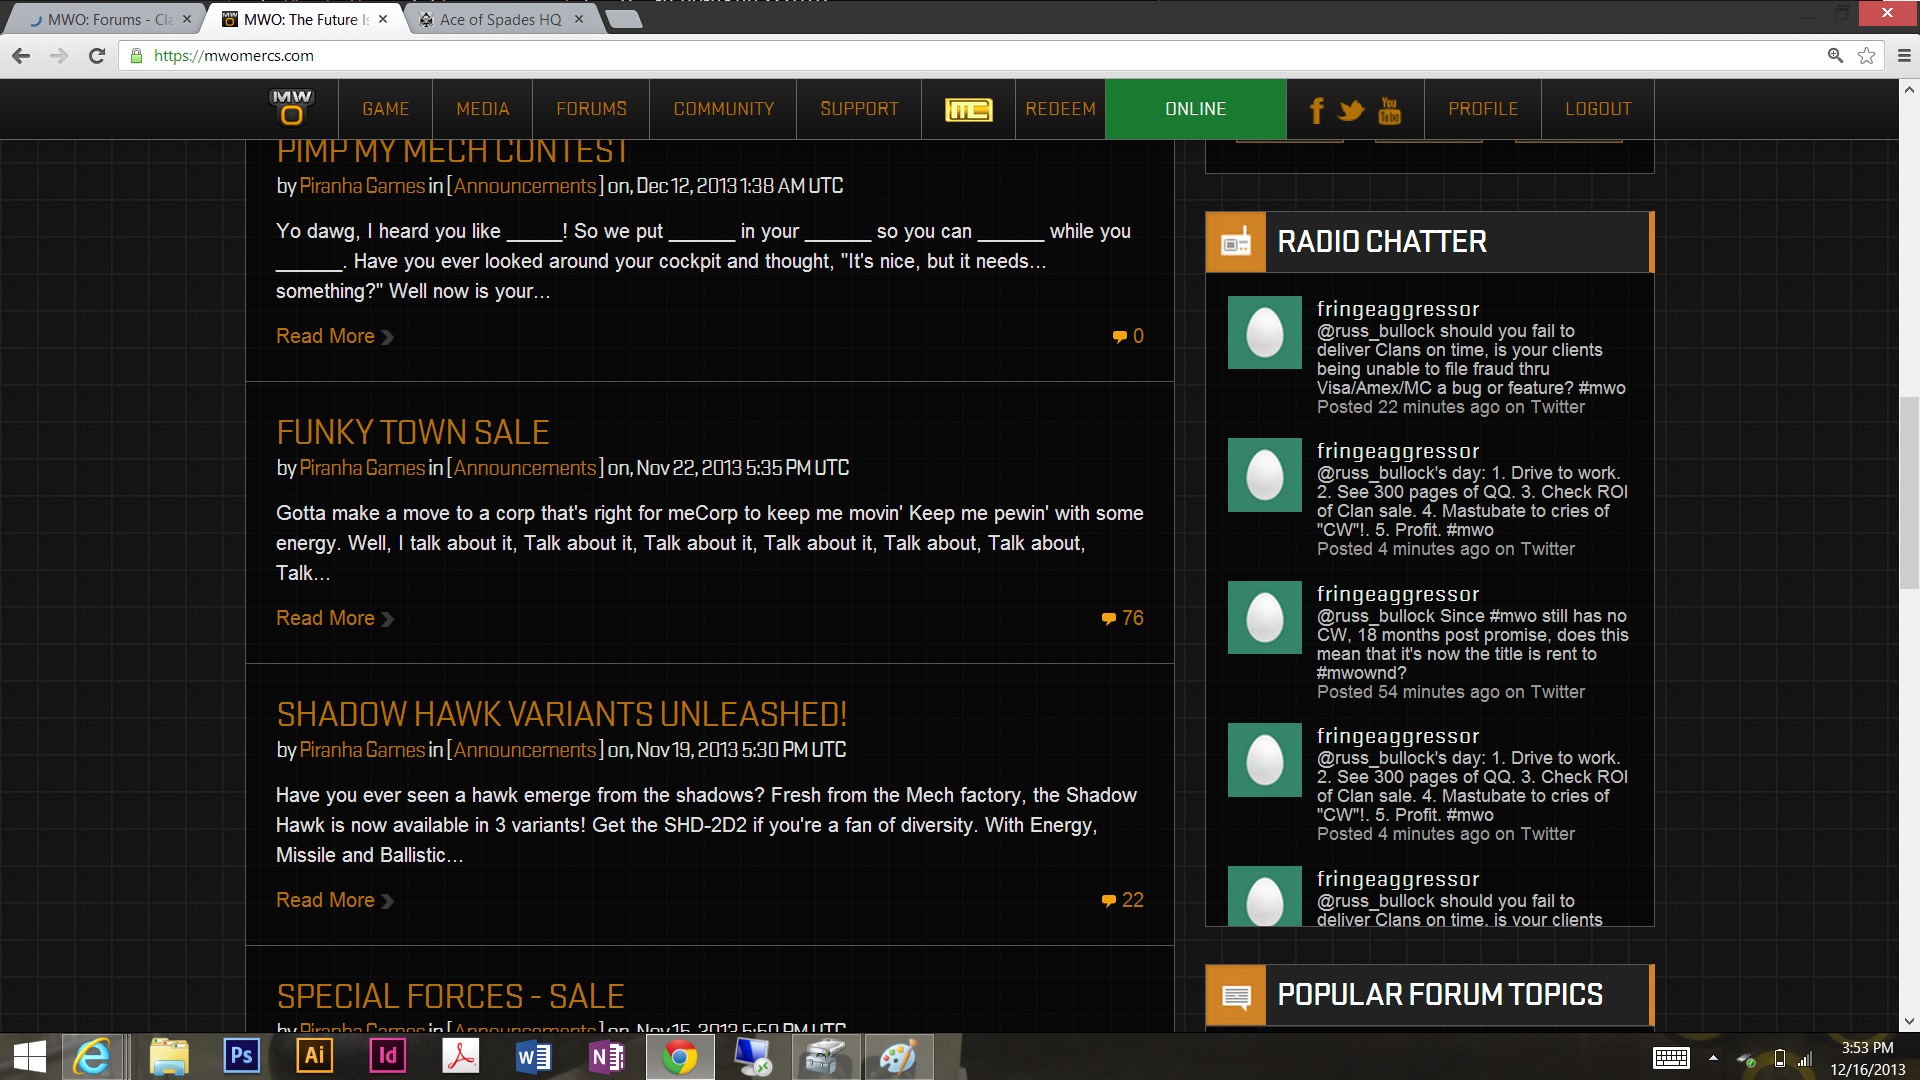Click the MWO logo icon in navbar
Image resolution: width=1920 pixels, height=1080 pixels.
pyautogui.click(x=291, y=108)
